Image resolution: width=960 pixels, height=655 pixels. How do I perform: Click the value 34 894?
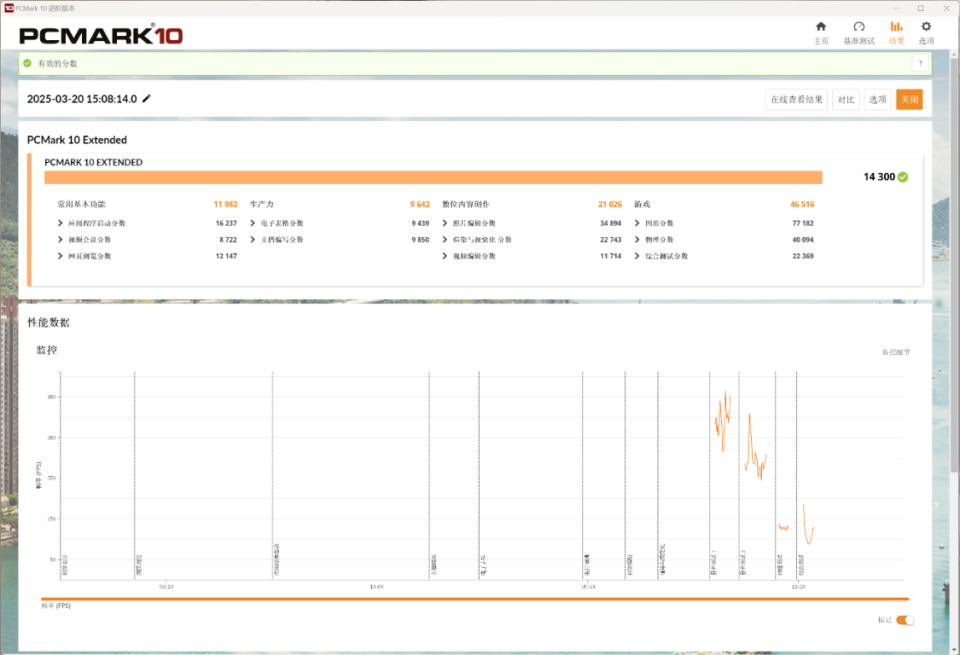pos(610,223)
